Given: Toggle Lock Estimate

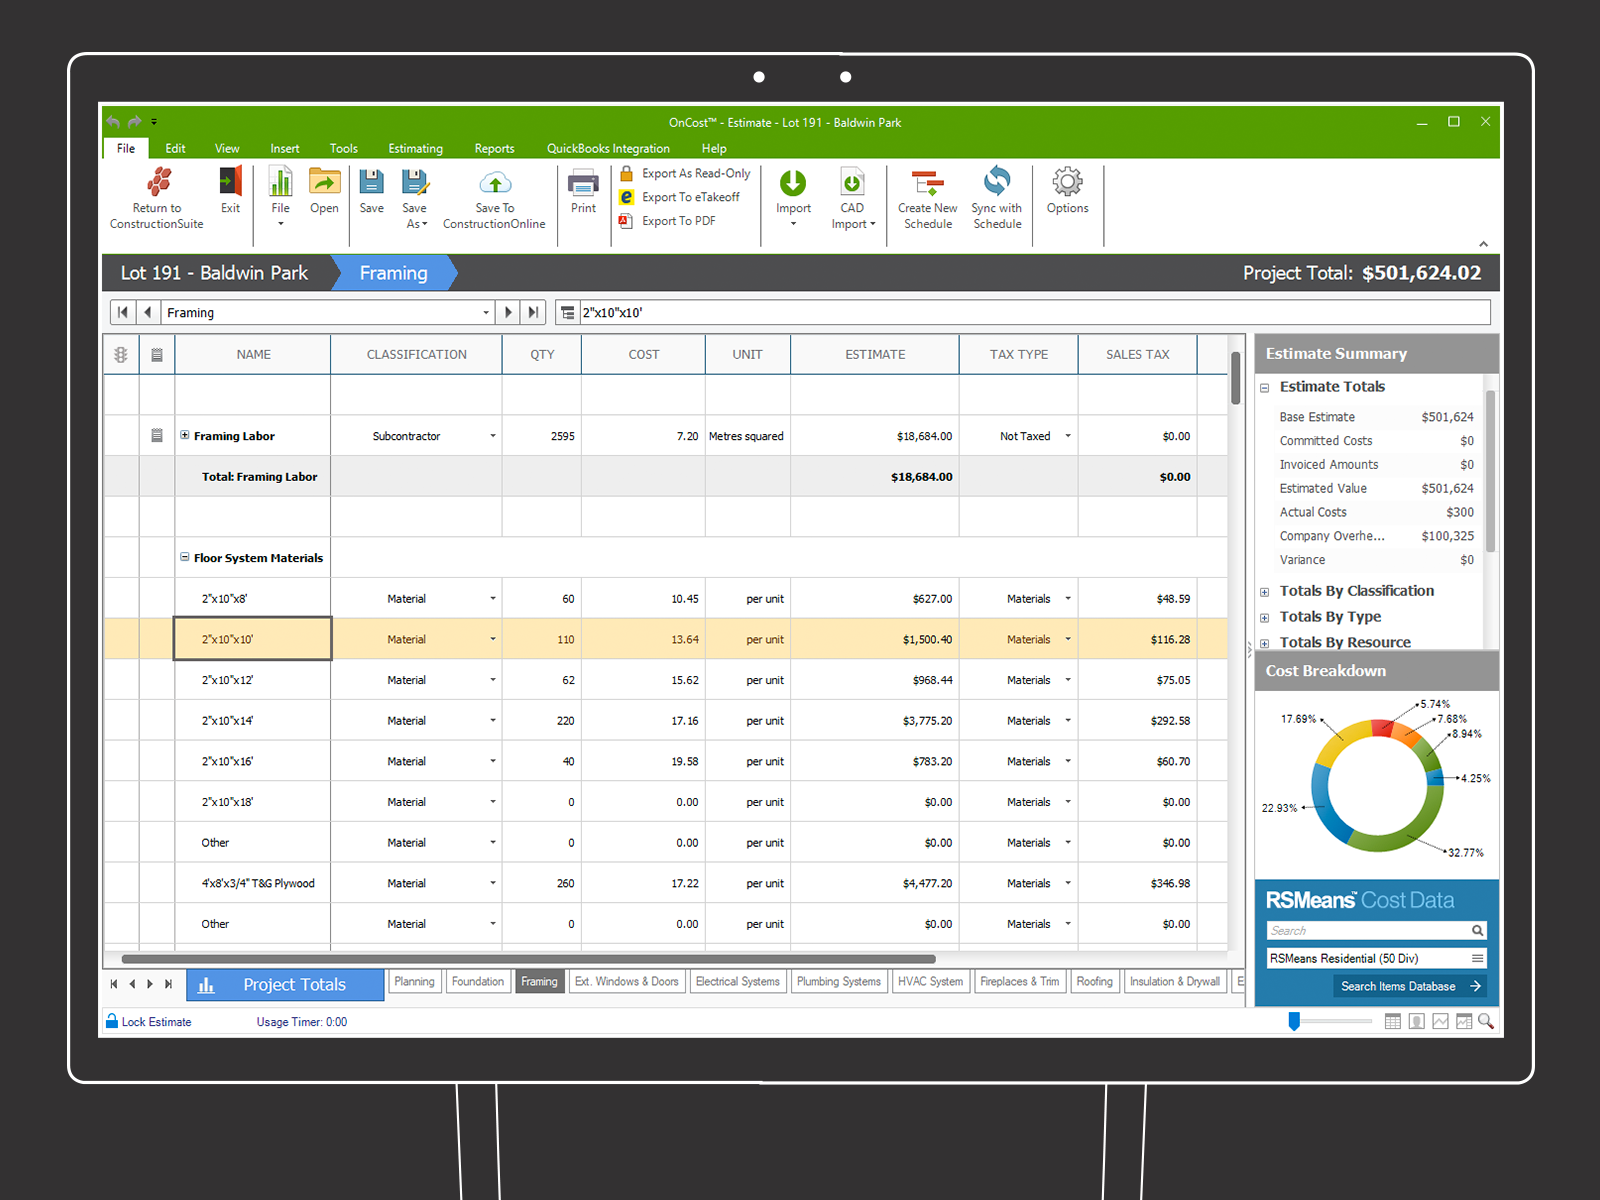Looking at the screenshot, I should tap(148, 1022).
